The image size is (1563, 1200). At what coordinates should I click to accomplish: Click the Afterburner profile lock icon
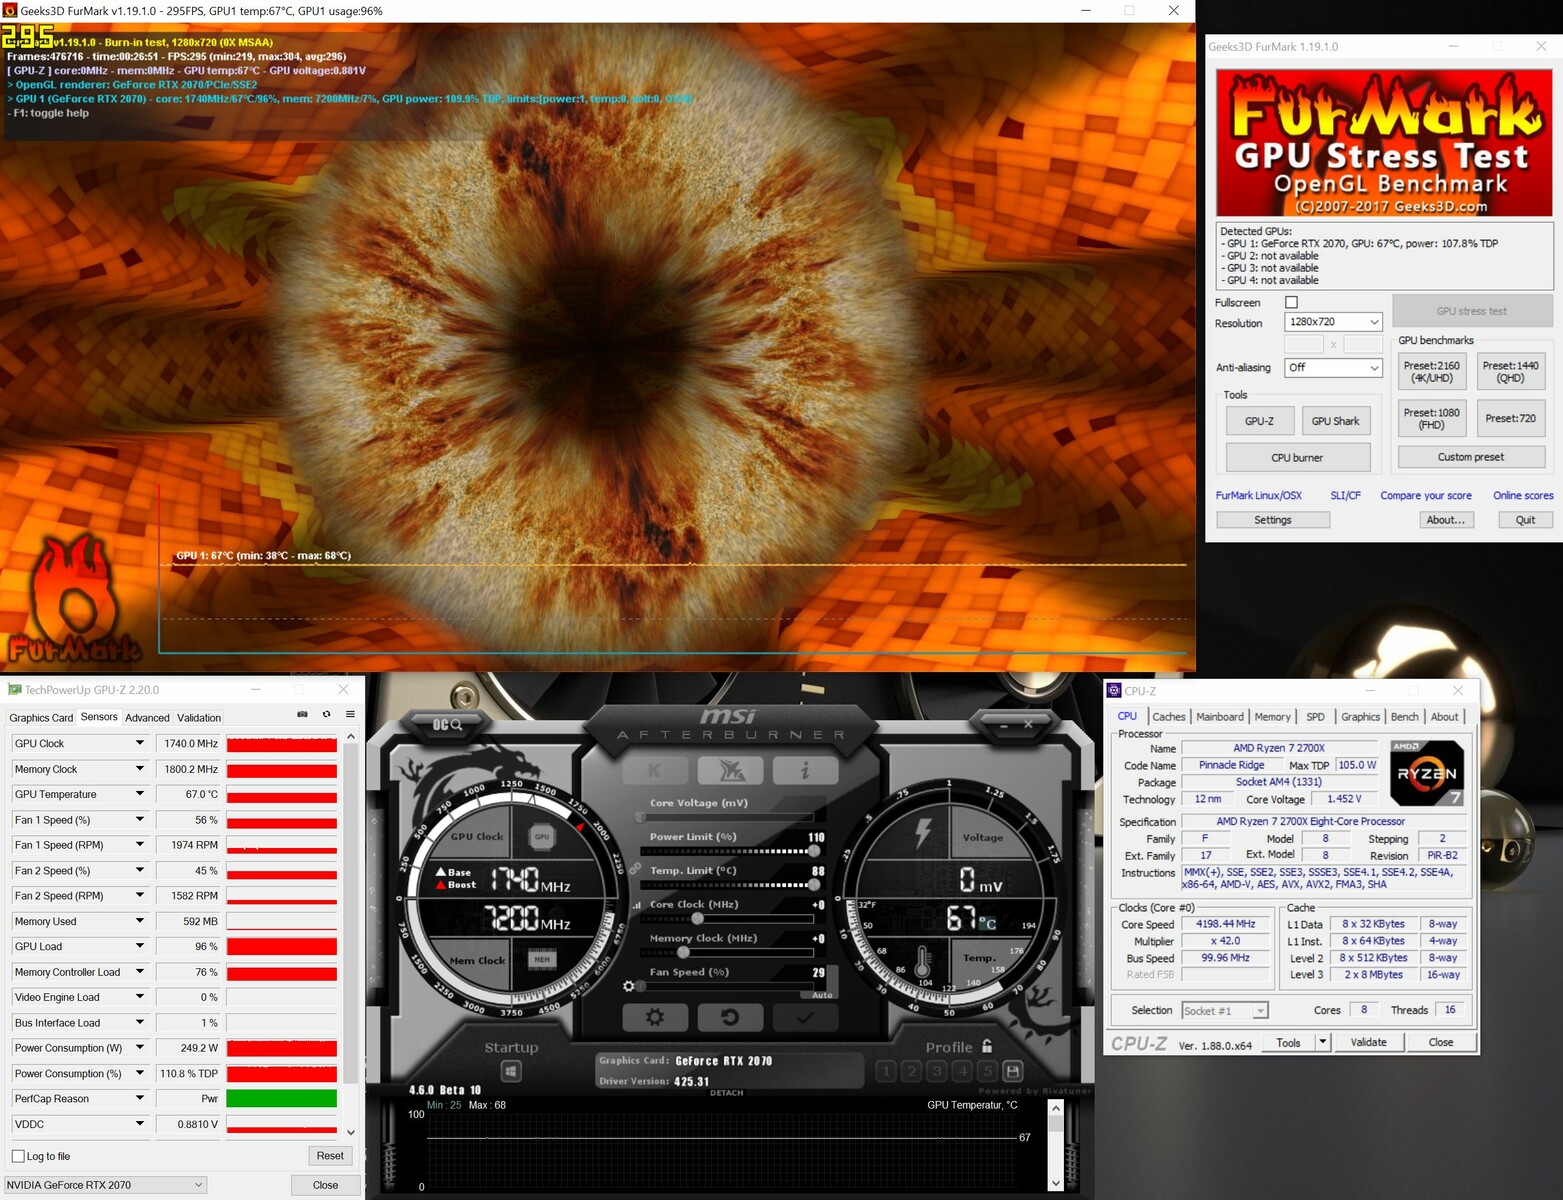point(987,1046)
